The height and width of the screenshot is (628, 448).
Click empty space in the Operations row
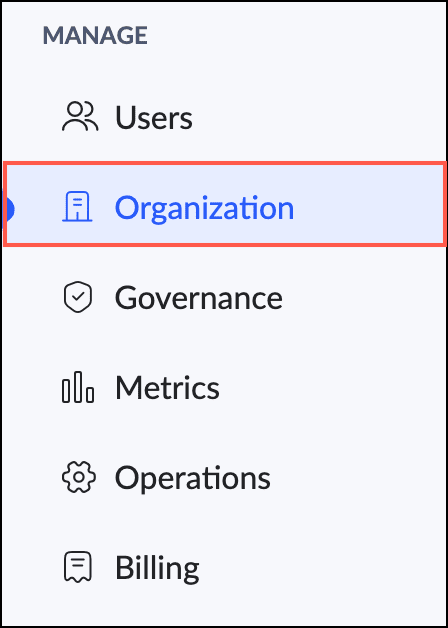(356, 478)
